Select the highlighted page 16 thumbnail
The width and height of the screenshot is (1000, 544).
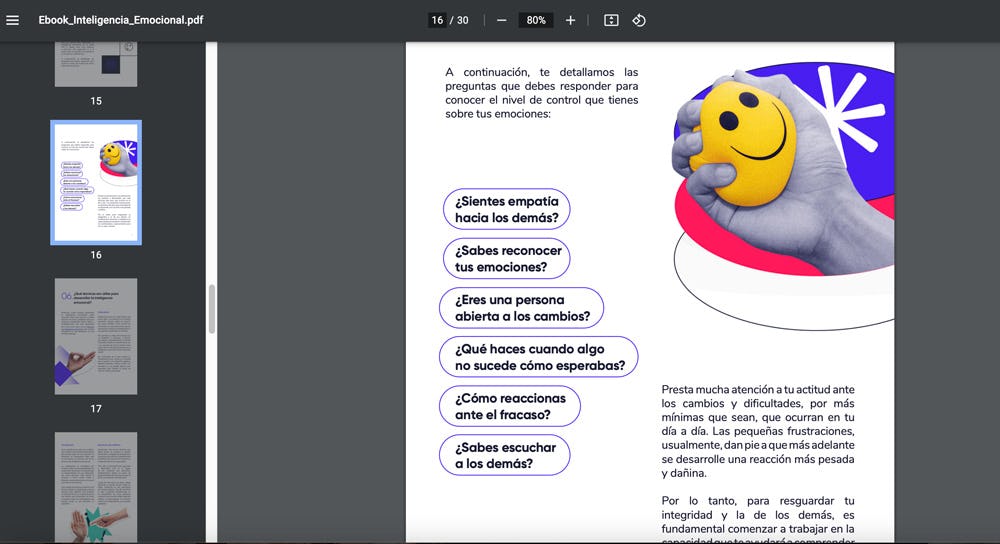point(96,182)
